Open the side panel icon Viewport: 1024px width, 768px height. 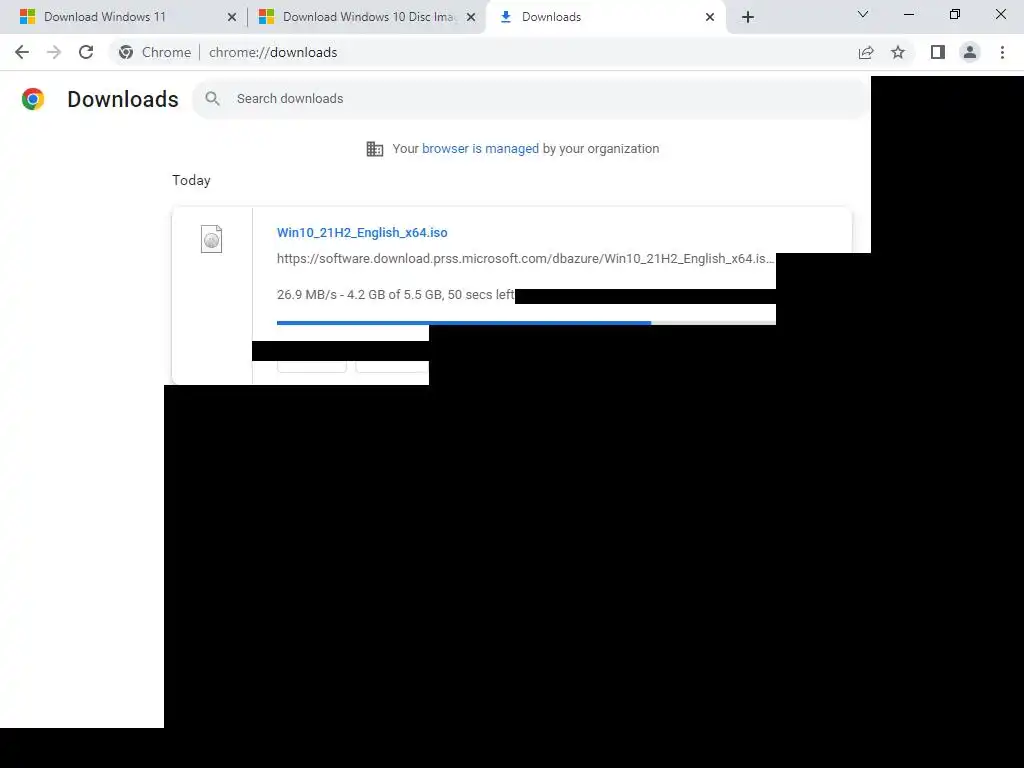click(x=938, y=52)
